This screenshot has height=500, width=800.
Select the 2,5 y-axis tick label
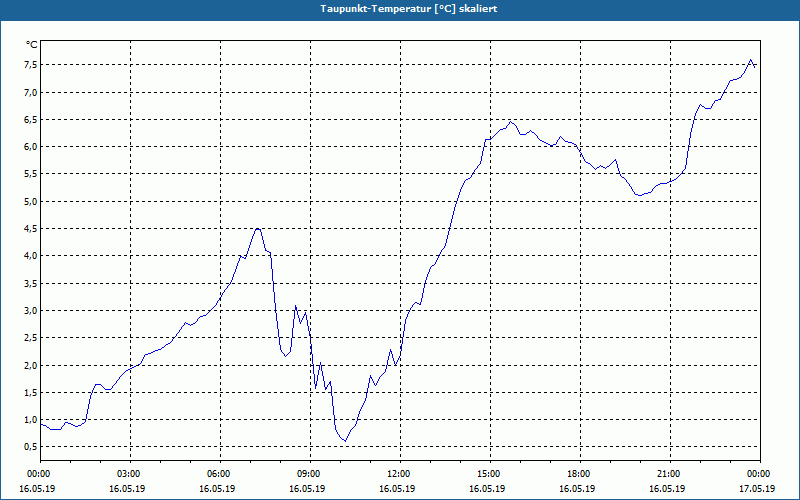point(30,338)
